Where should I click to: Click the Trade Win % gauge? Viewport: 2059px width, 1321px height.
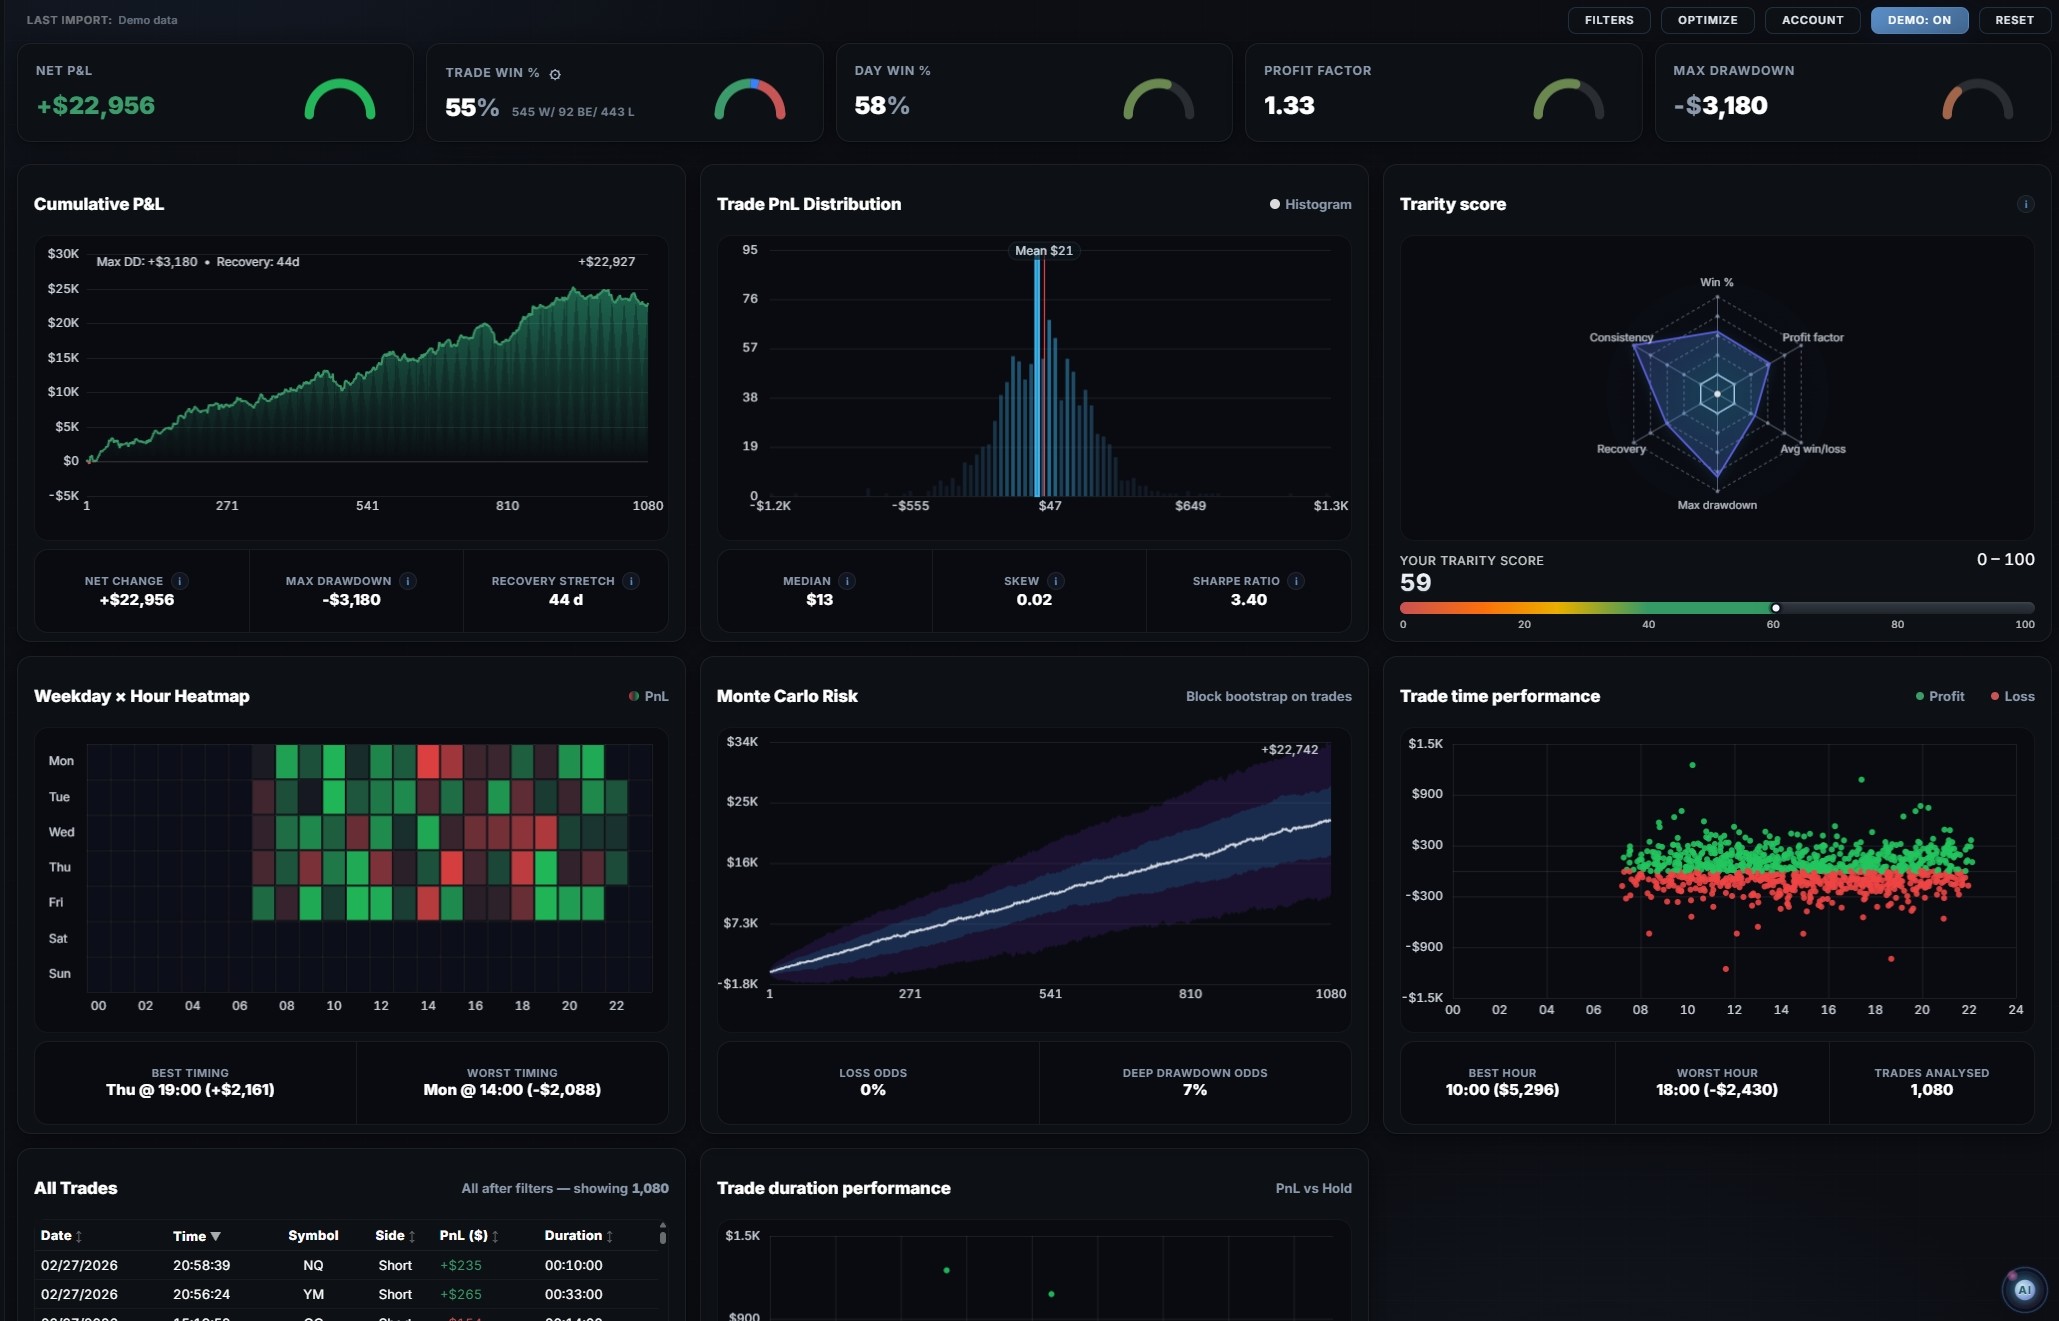click(750, 99)
